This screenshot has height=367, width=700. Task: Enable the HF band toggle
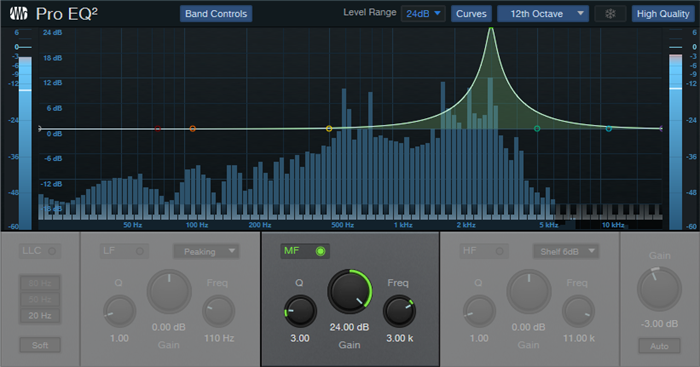click(x=500, y=251)
